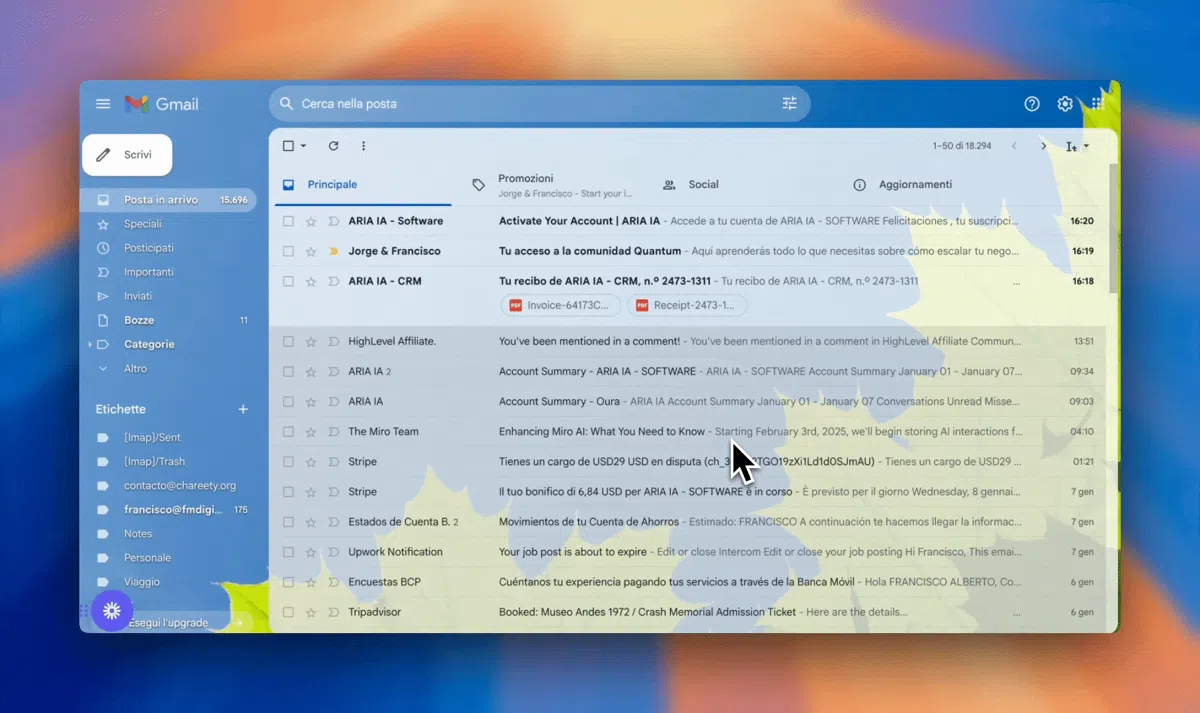Refresh the inbox
Screen dimensions: 1200x713
coord(334,146)
